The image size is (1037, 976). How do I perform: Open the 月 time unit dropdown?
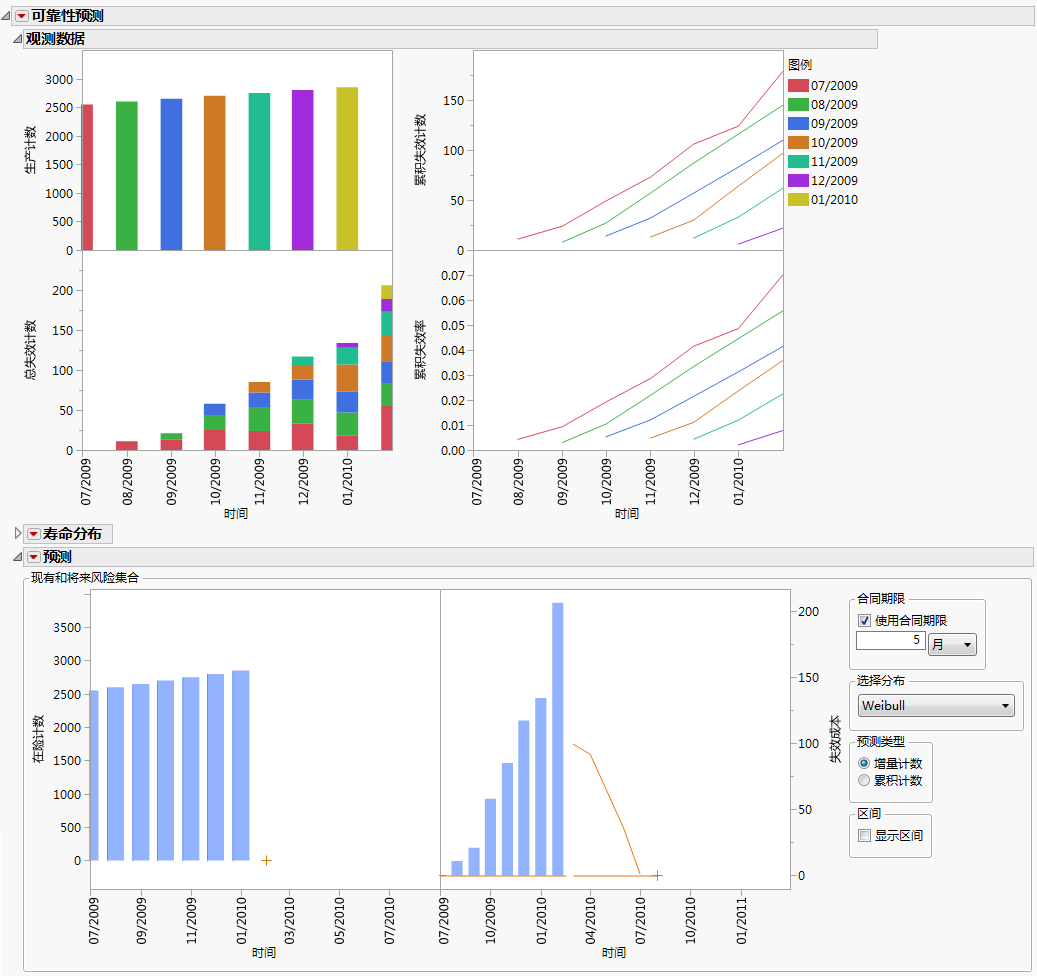click(x=952, y=644)
